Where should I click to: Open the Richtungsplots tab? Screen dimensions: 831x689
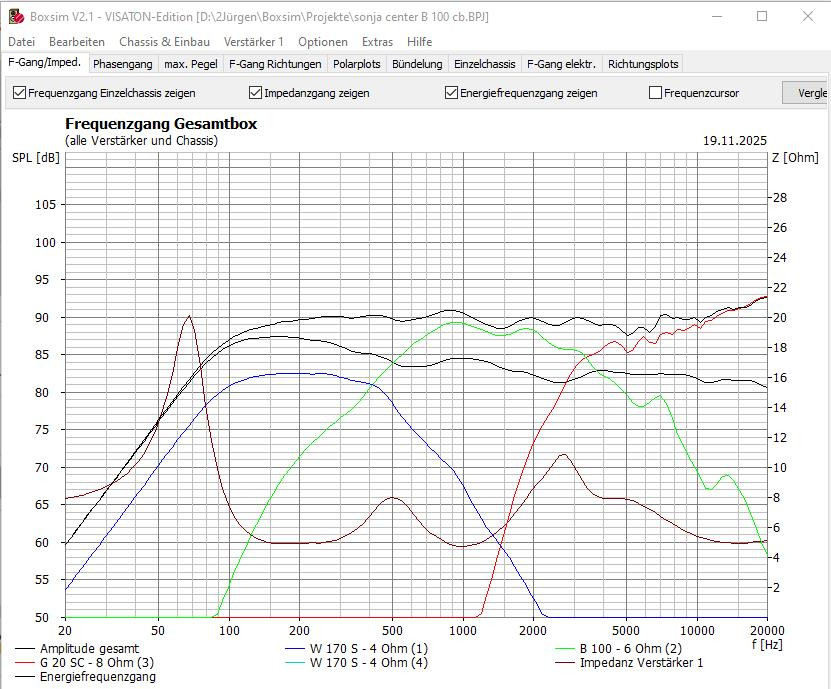(x=643, y=64)
